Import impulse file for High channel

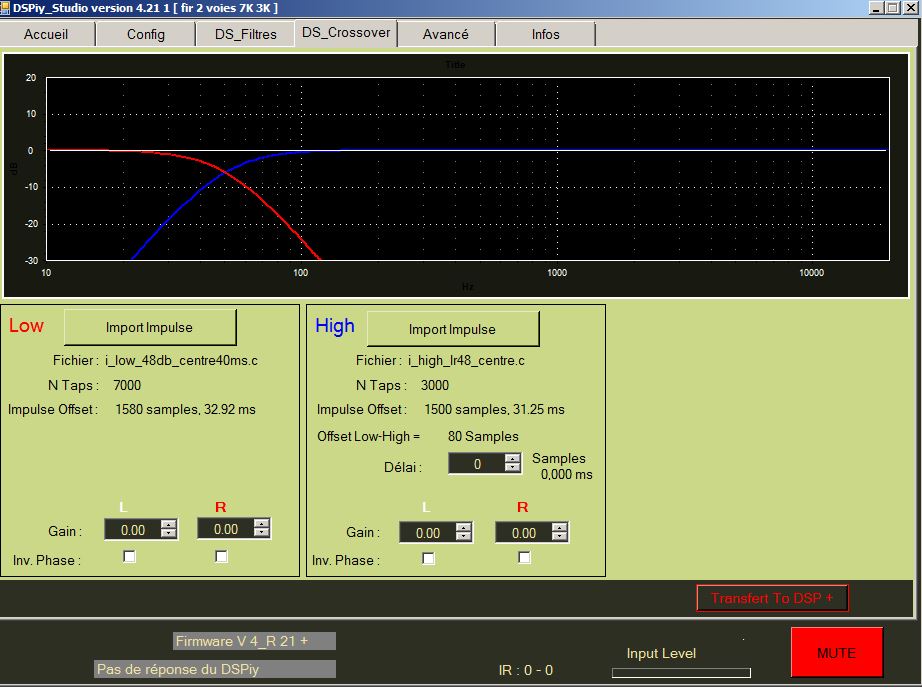452,329
